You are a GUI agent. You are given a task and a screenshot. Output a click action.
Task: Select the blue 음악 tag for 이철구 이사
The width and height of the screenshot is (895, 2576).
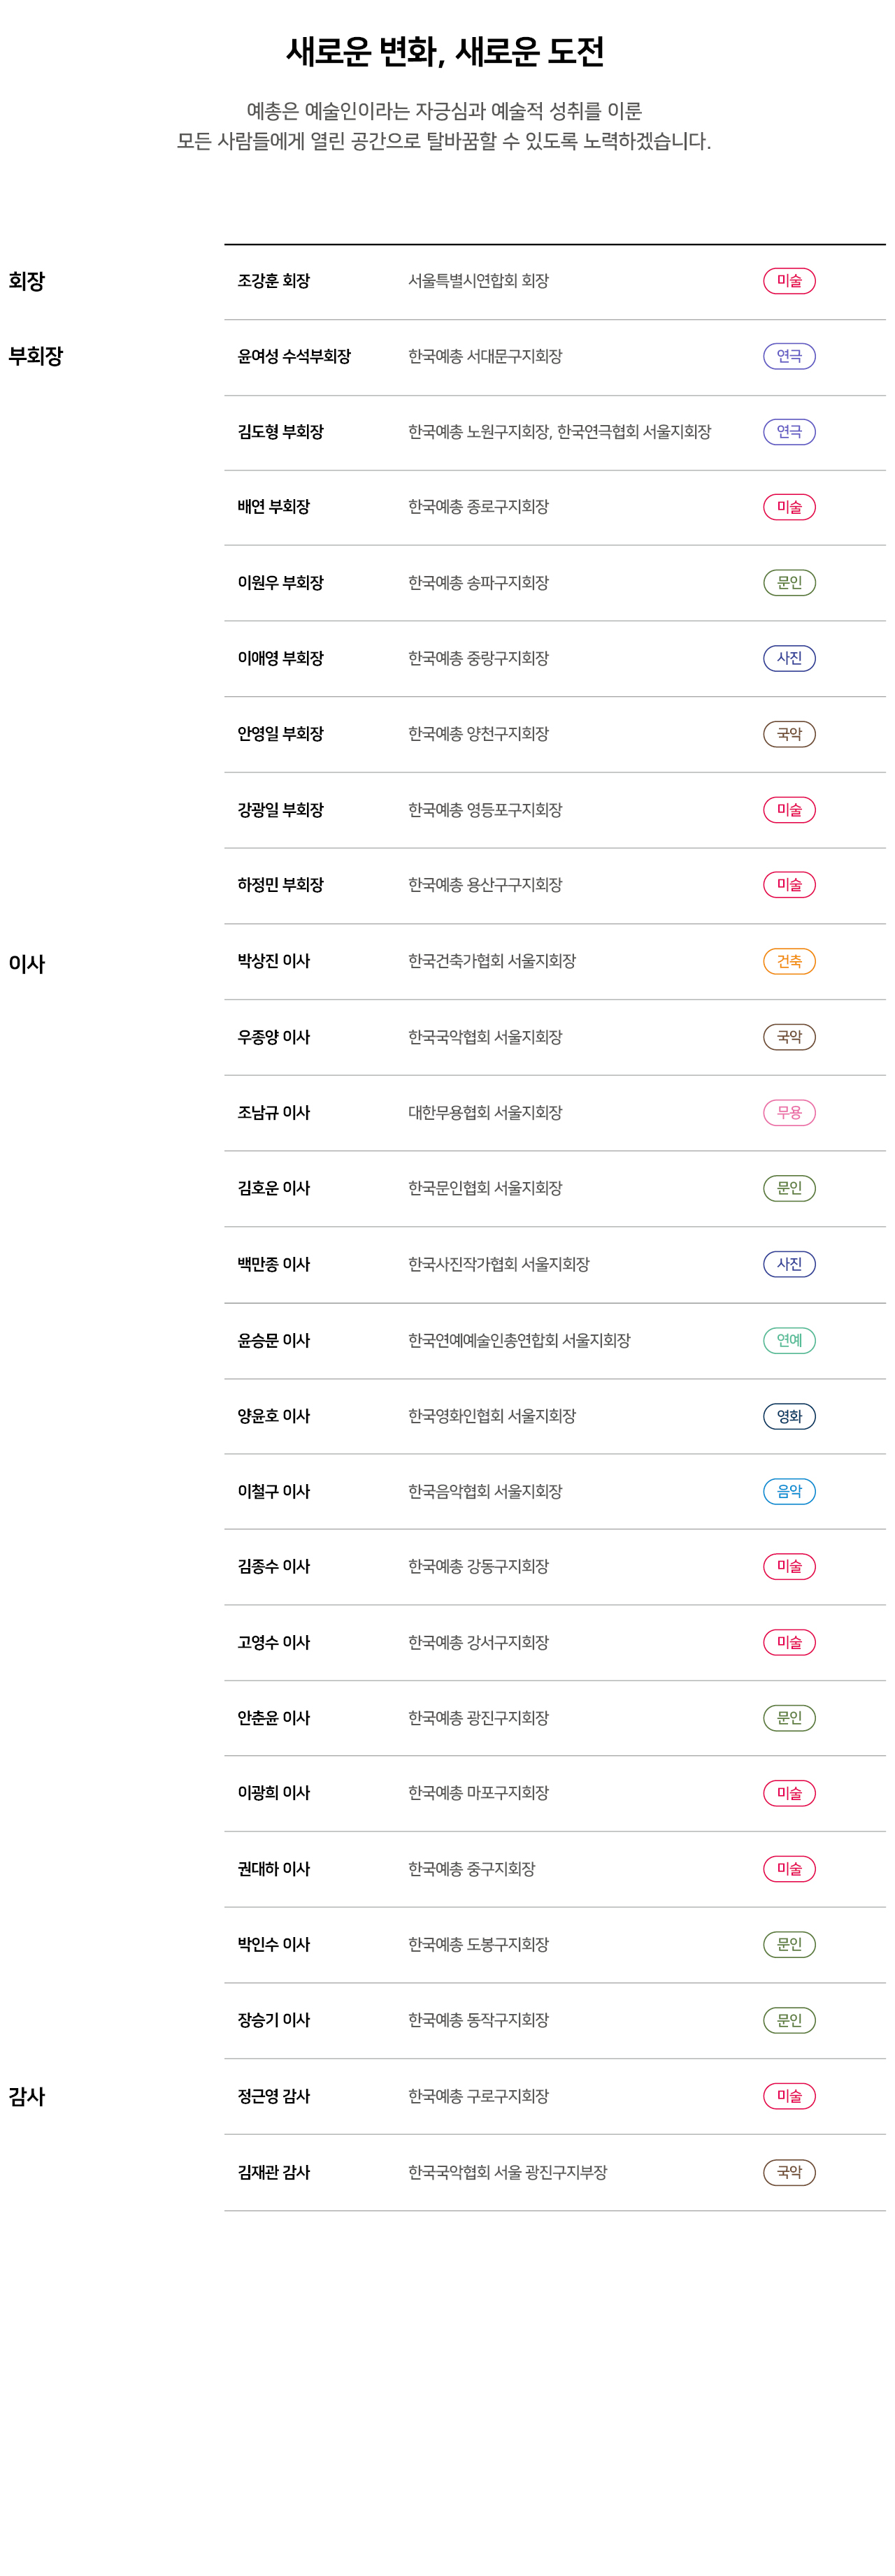tap(789, 1491)
